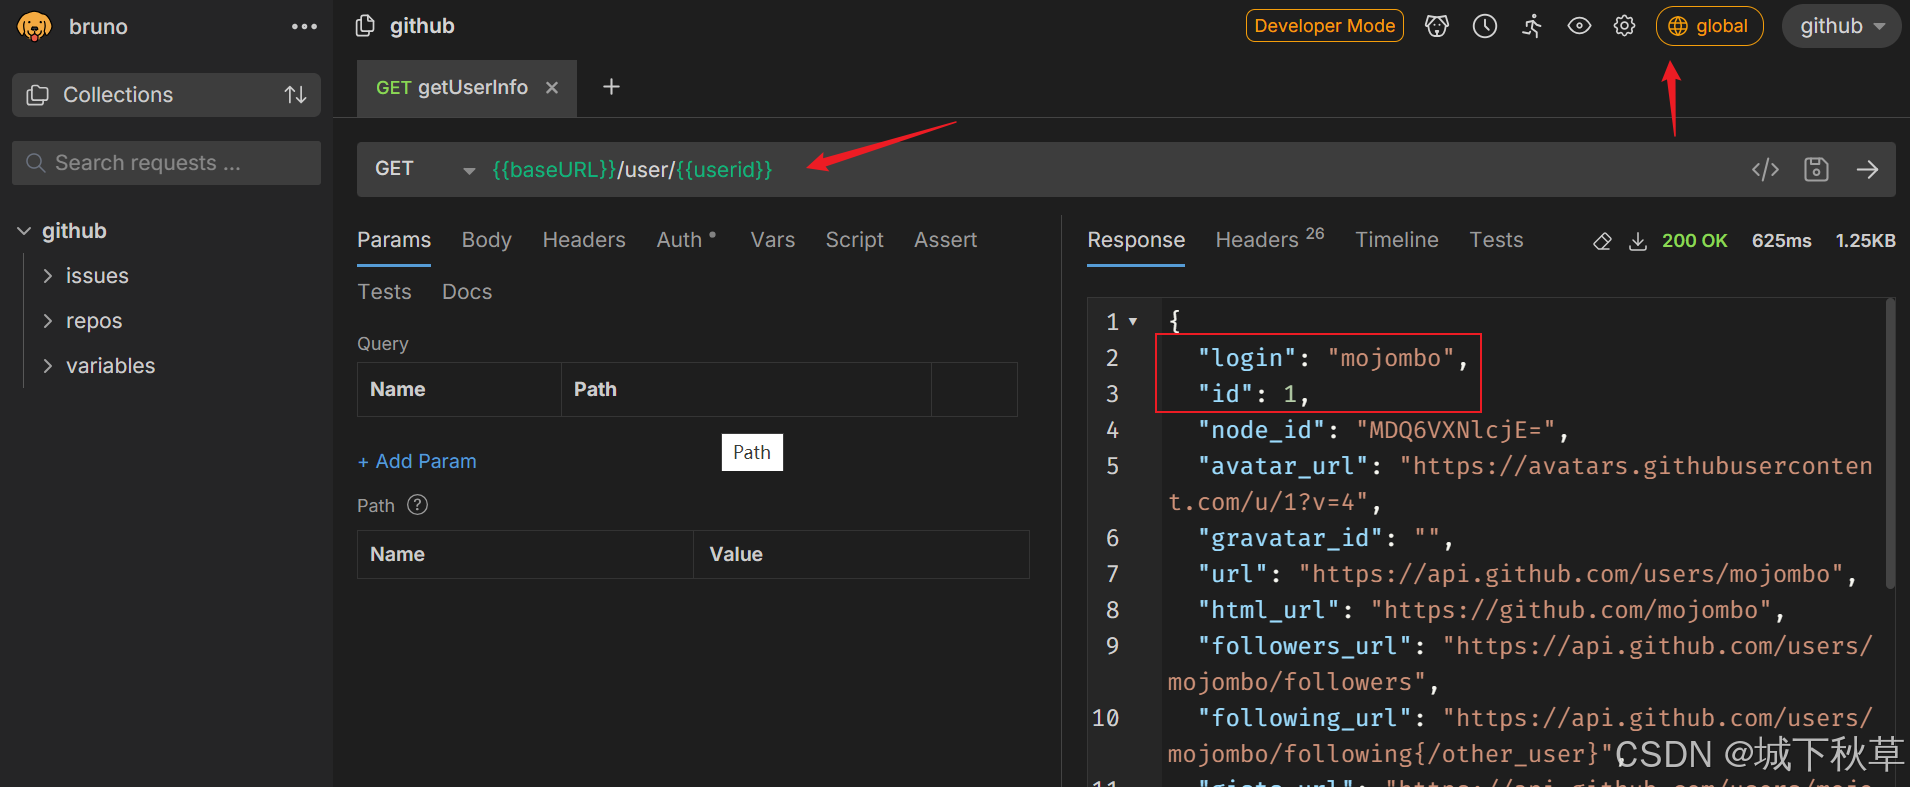The width and height of the screenshot is (1910, 787).
Task: Open the Assert tab
Action: pyautogui.click(x=945, y=240)
